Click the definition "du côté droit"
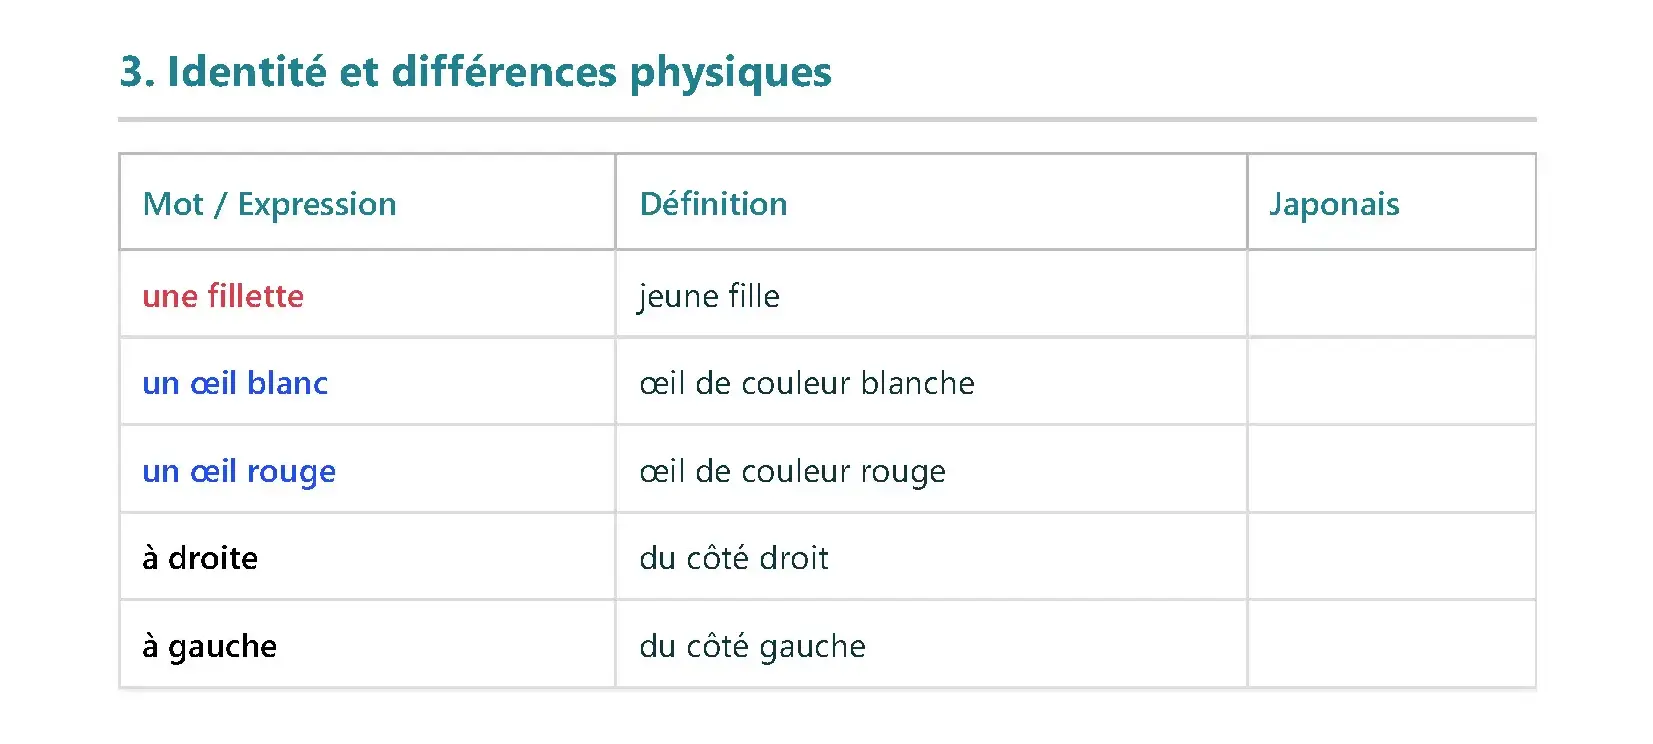 [x=734, y=558]
